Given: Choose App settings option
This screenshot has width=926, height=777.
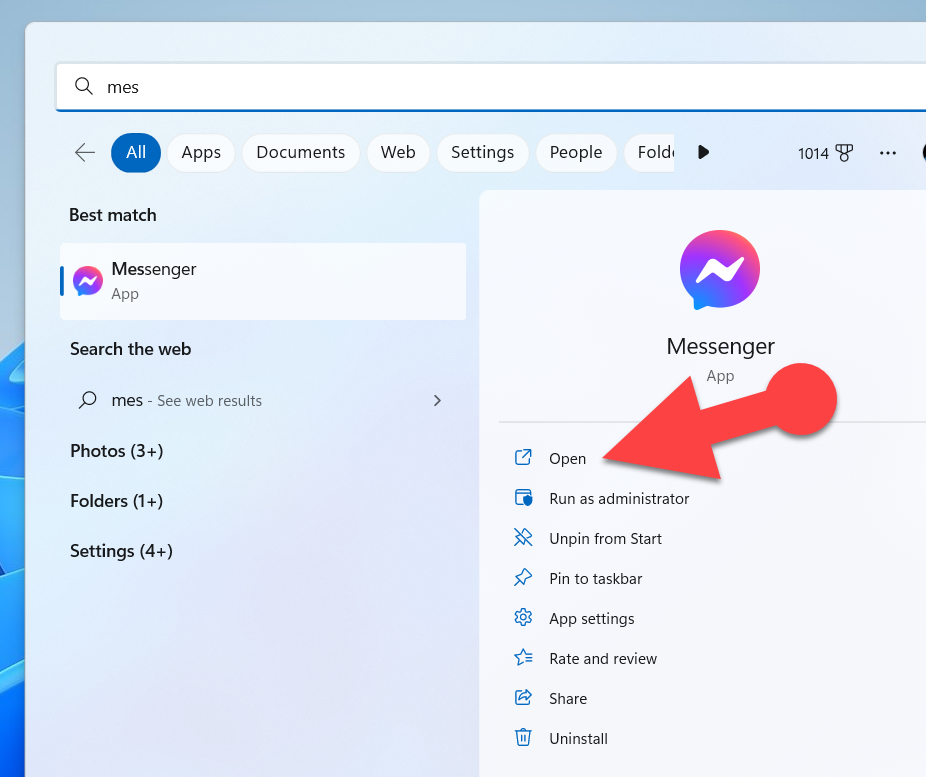Looking at the screenshot, I should click(x=592, y=619).
